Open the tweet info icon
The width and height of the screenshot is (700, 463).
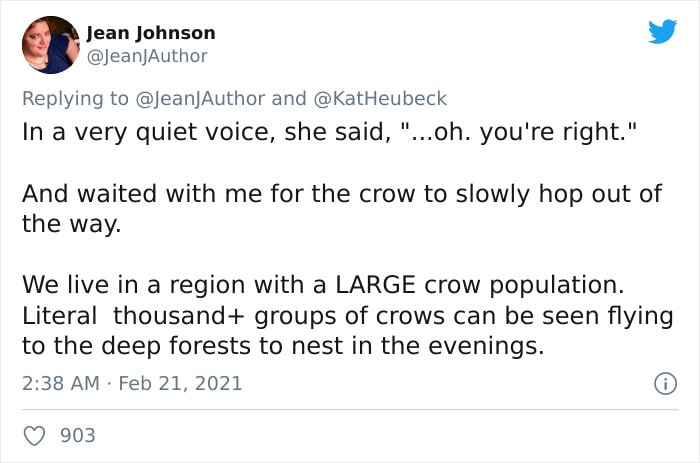click(662, 383)
